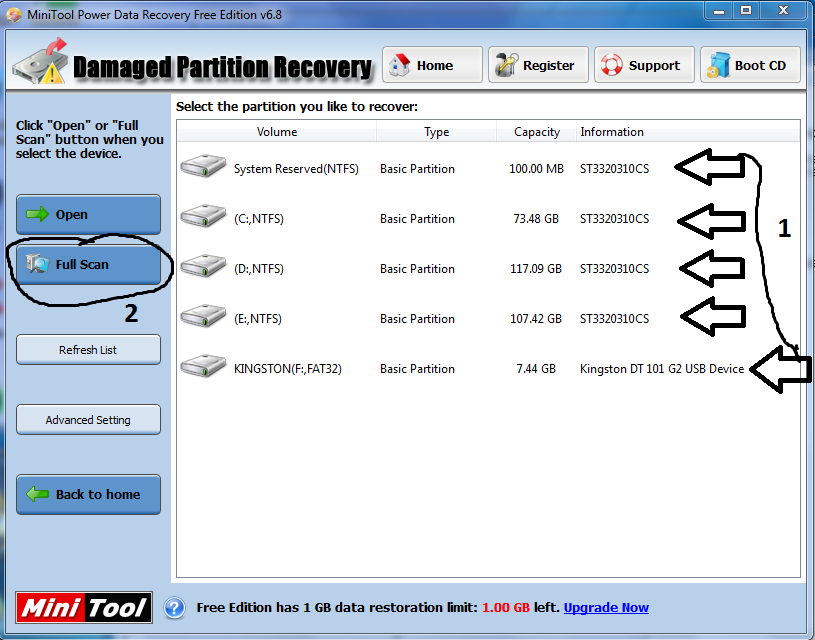Image resolution: width=815 pixels, height=640 pixels.
Task: Start a Full Scan via its magnifier icon
Action: click(37, 264)
